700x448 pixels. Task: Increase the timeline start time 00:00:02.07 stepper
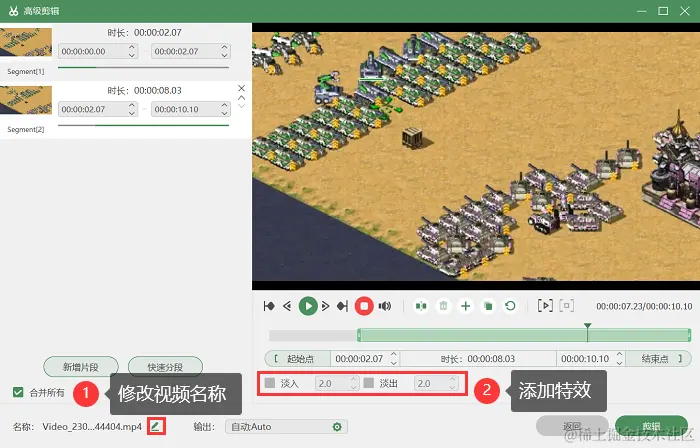click(394, 354)
